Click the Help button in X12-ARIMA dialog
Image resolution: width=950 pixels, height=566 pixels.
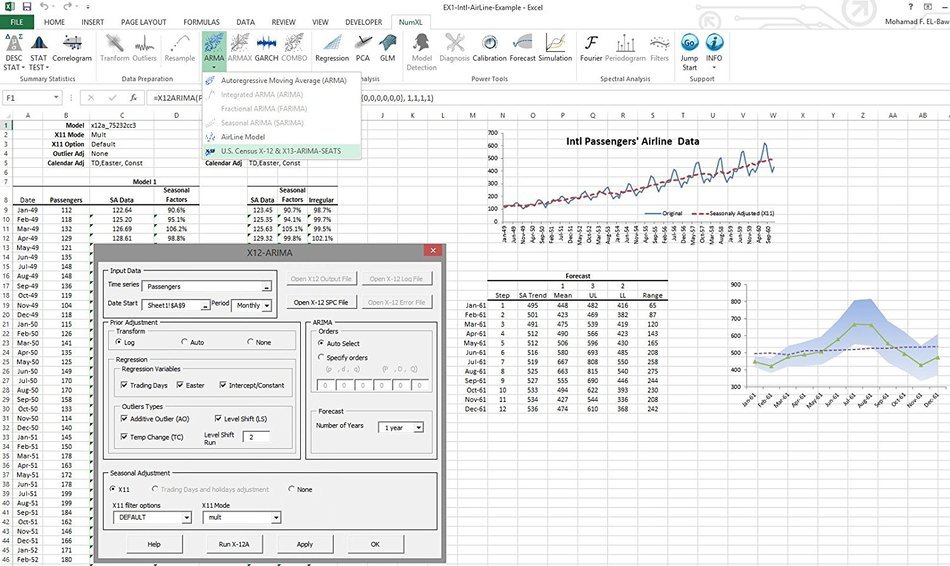point(154,544)
